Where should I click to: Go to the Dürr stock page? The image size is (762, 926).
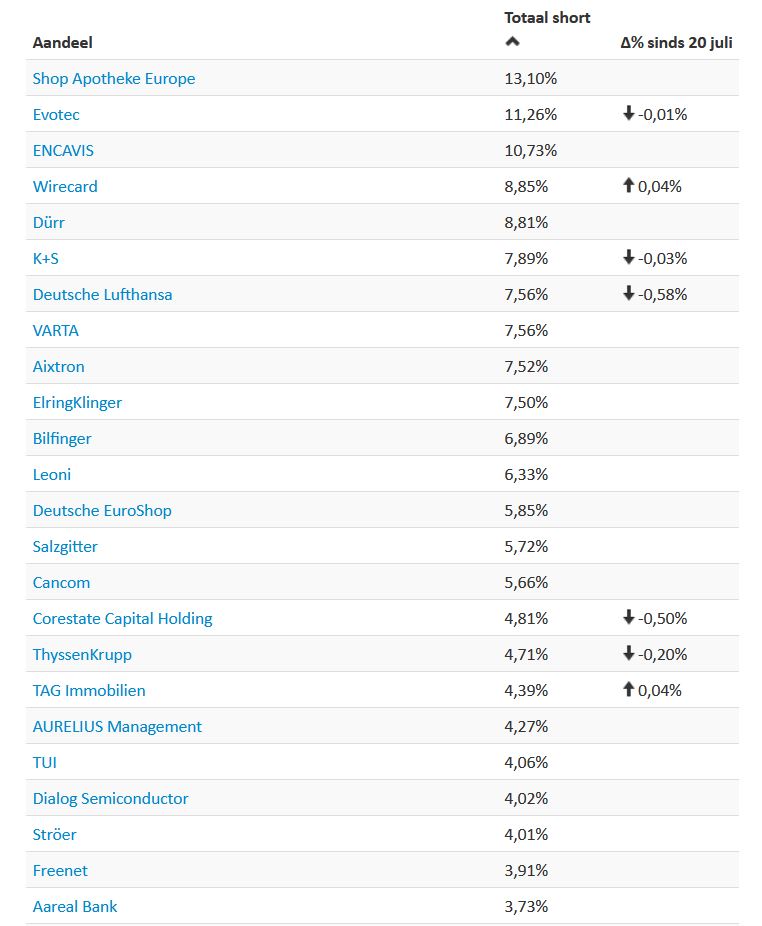49,222
